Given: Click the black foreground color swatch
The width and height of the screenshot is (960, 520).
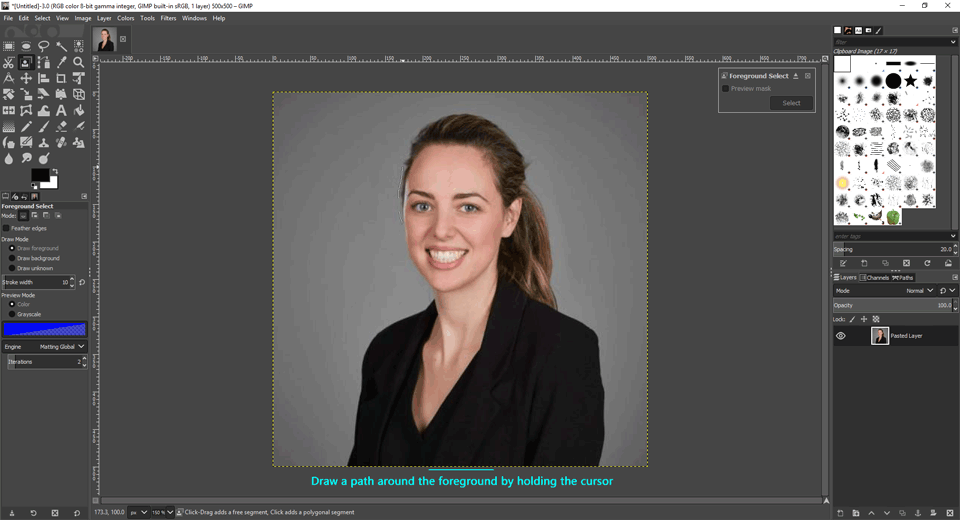Looking at the screenshot, I should [x=40, y=175].
